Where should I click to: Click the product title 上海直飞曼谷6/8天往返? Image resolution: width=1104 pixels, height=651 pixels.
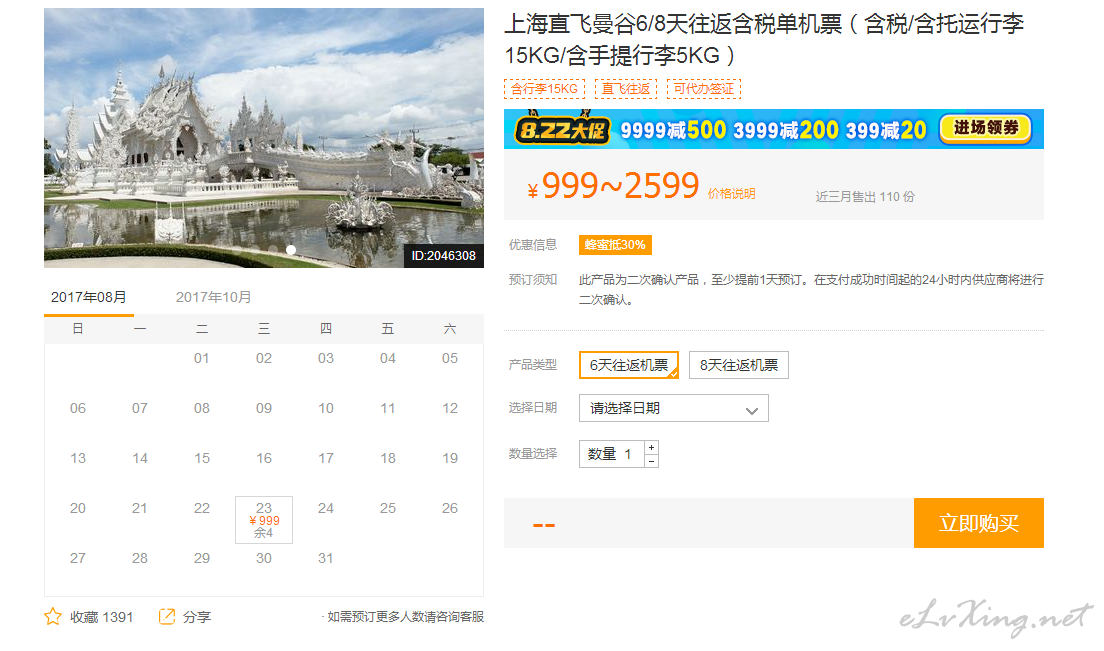(764, 39)
